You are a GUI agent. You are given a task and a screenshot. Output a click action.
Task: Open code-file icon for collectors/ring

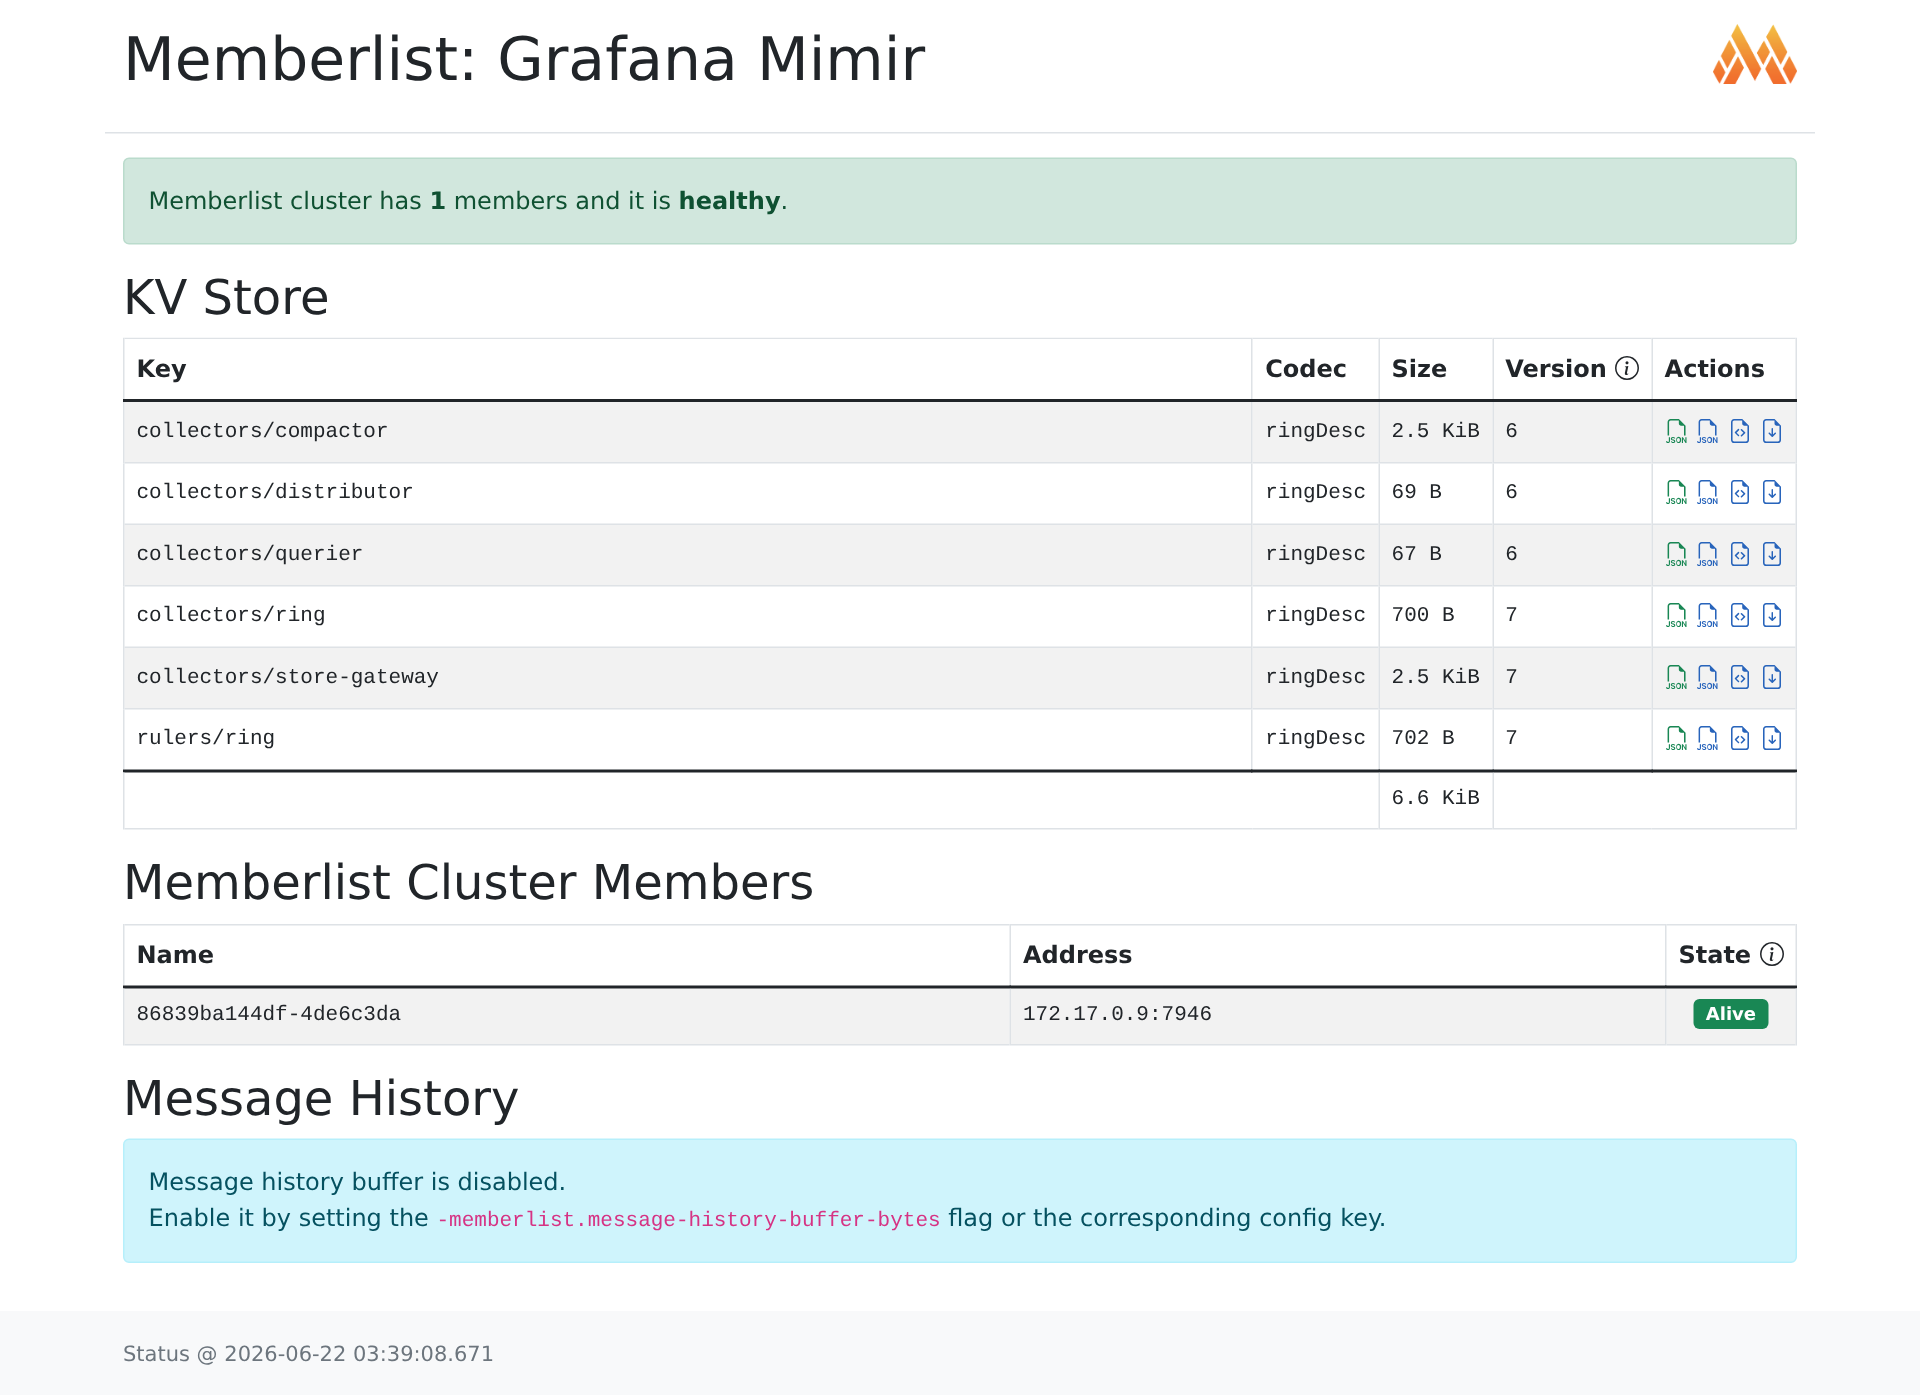click(1740, 615)
